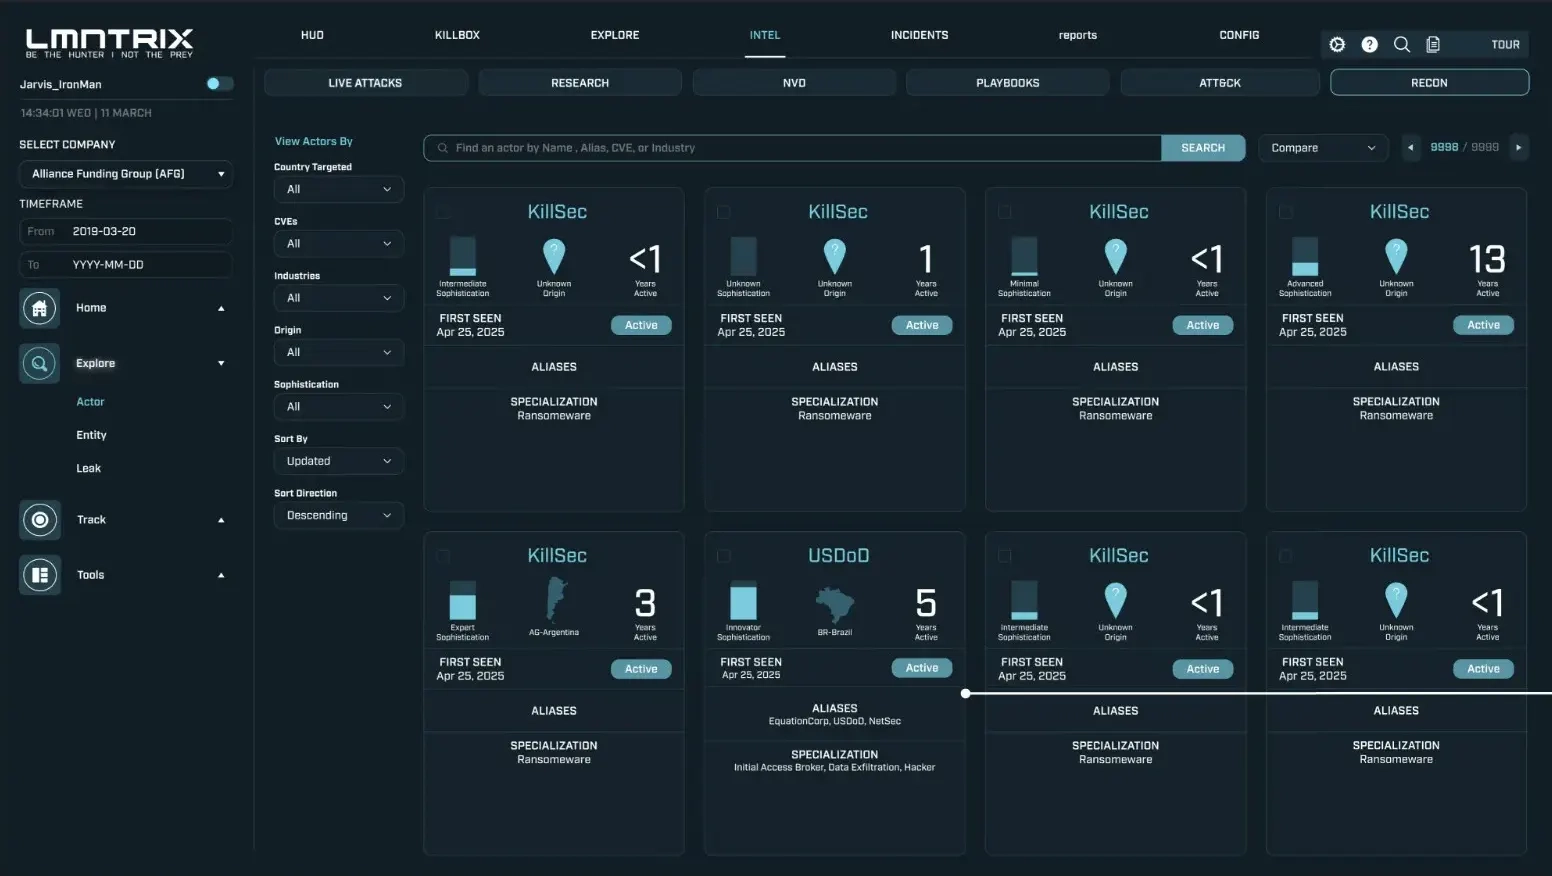Open the CVEs filter dropdown
This screenshot has height=876, width=1552.
[x=339, y=244]
